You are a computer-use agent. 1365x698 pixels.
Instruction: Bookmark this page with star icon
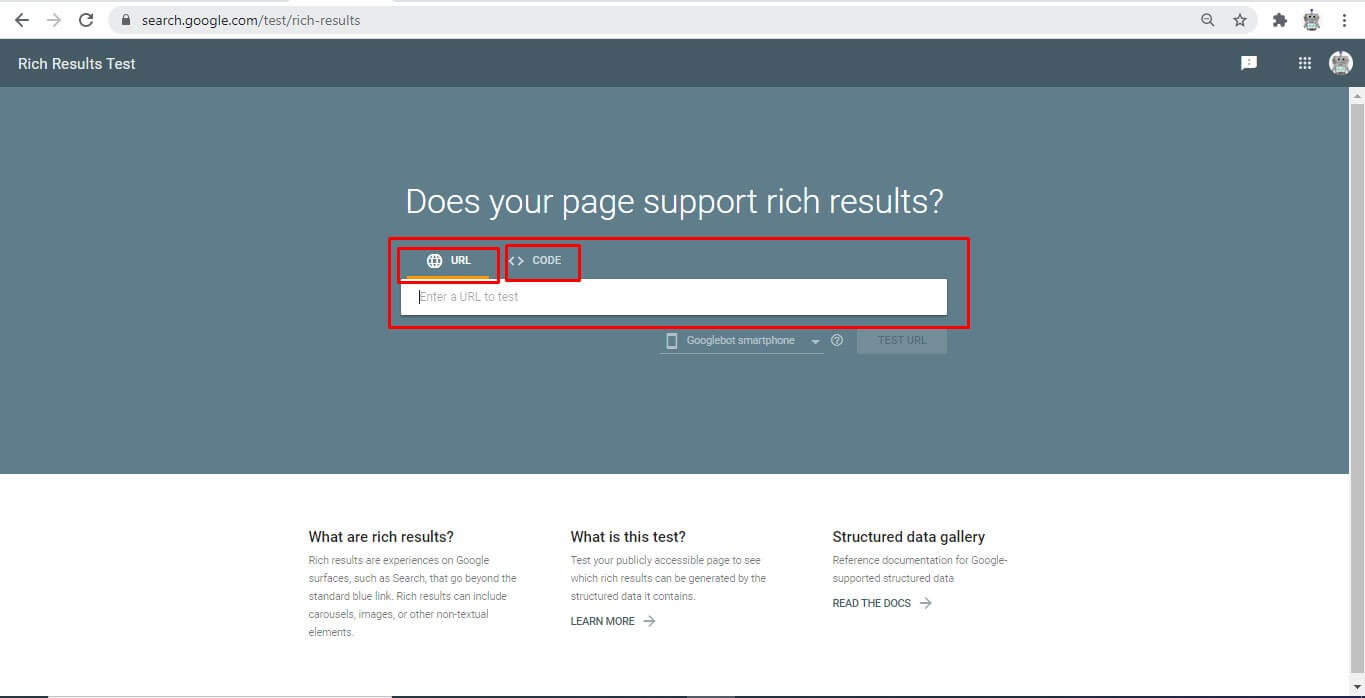tap(1240, 20)
